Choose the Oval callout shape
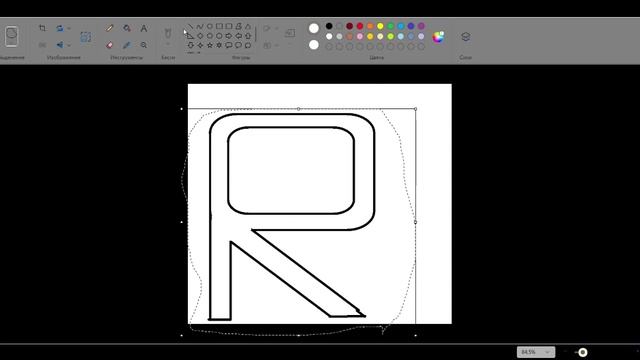This screenshot has height=360, width=640. click(238, 45)
